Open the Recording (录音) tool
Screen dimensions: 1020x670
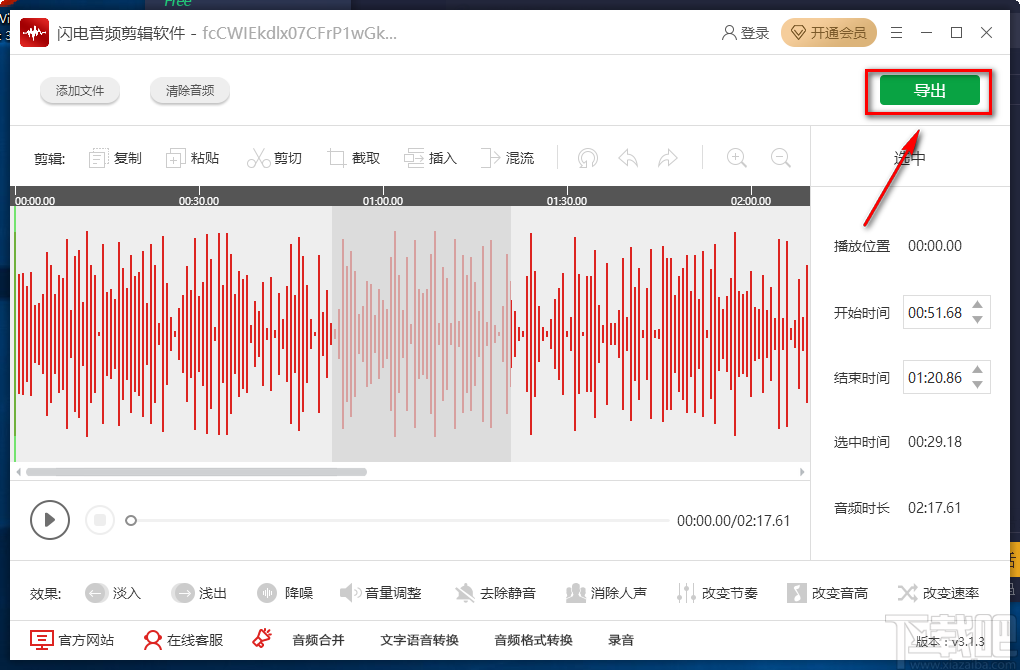point(621,640)
